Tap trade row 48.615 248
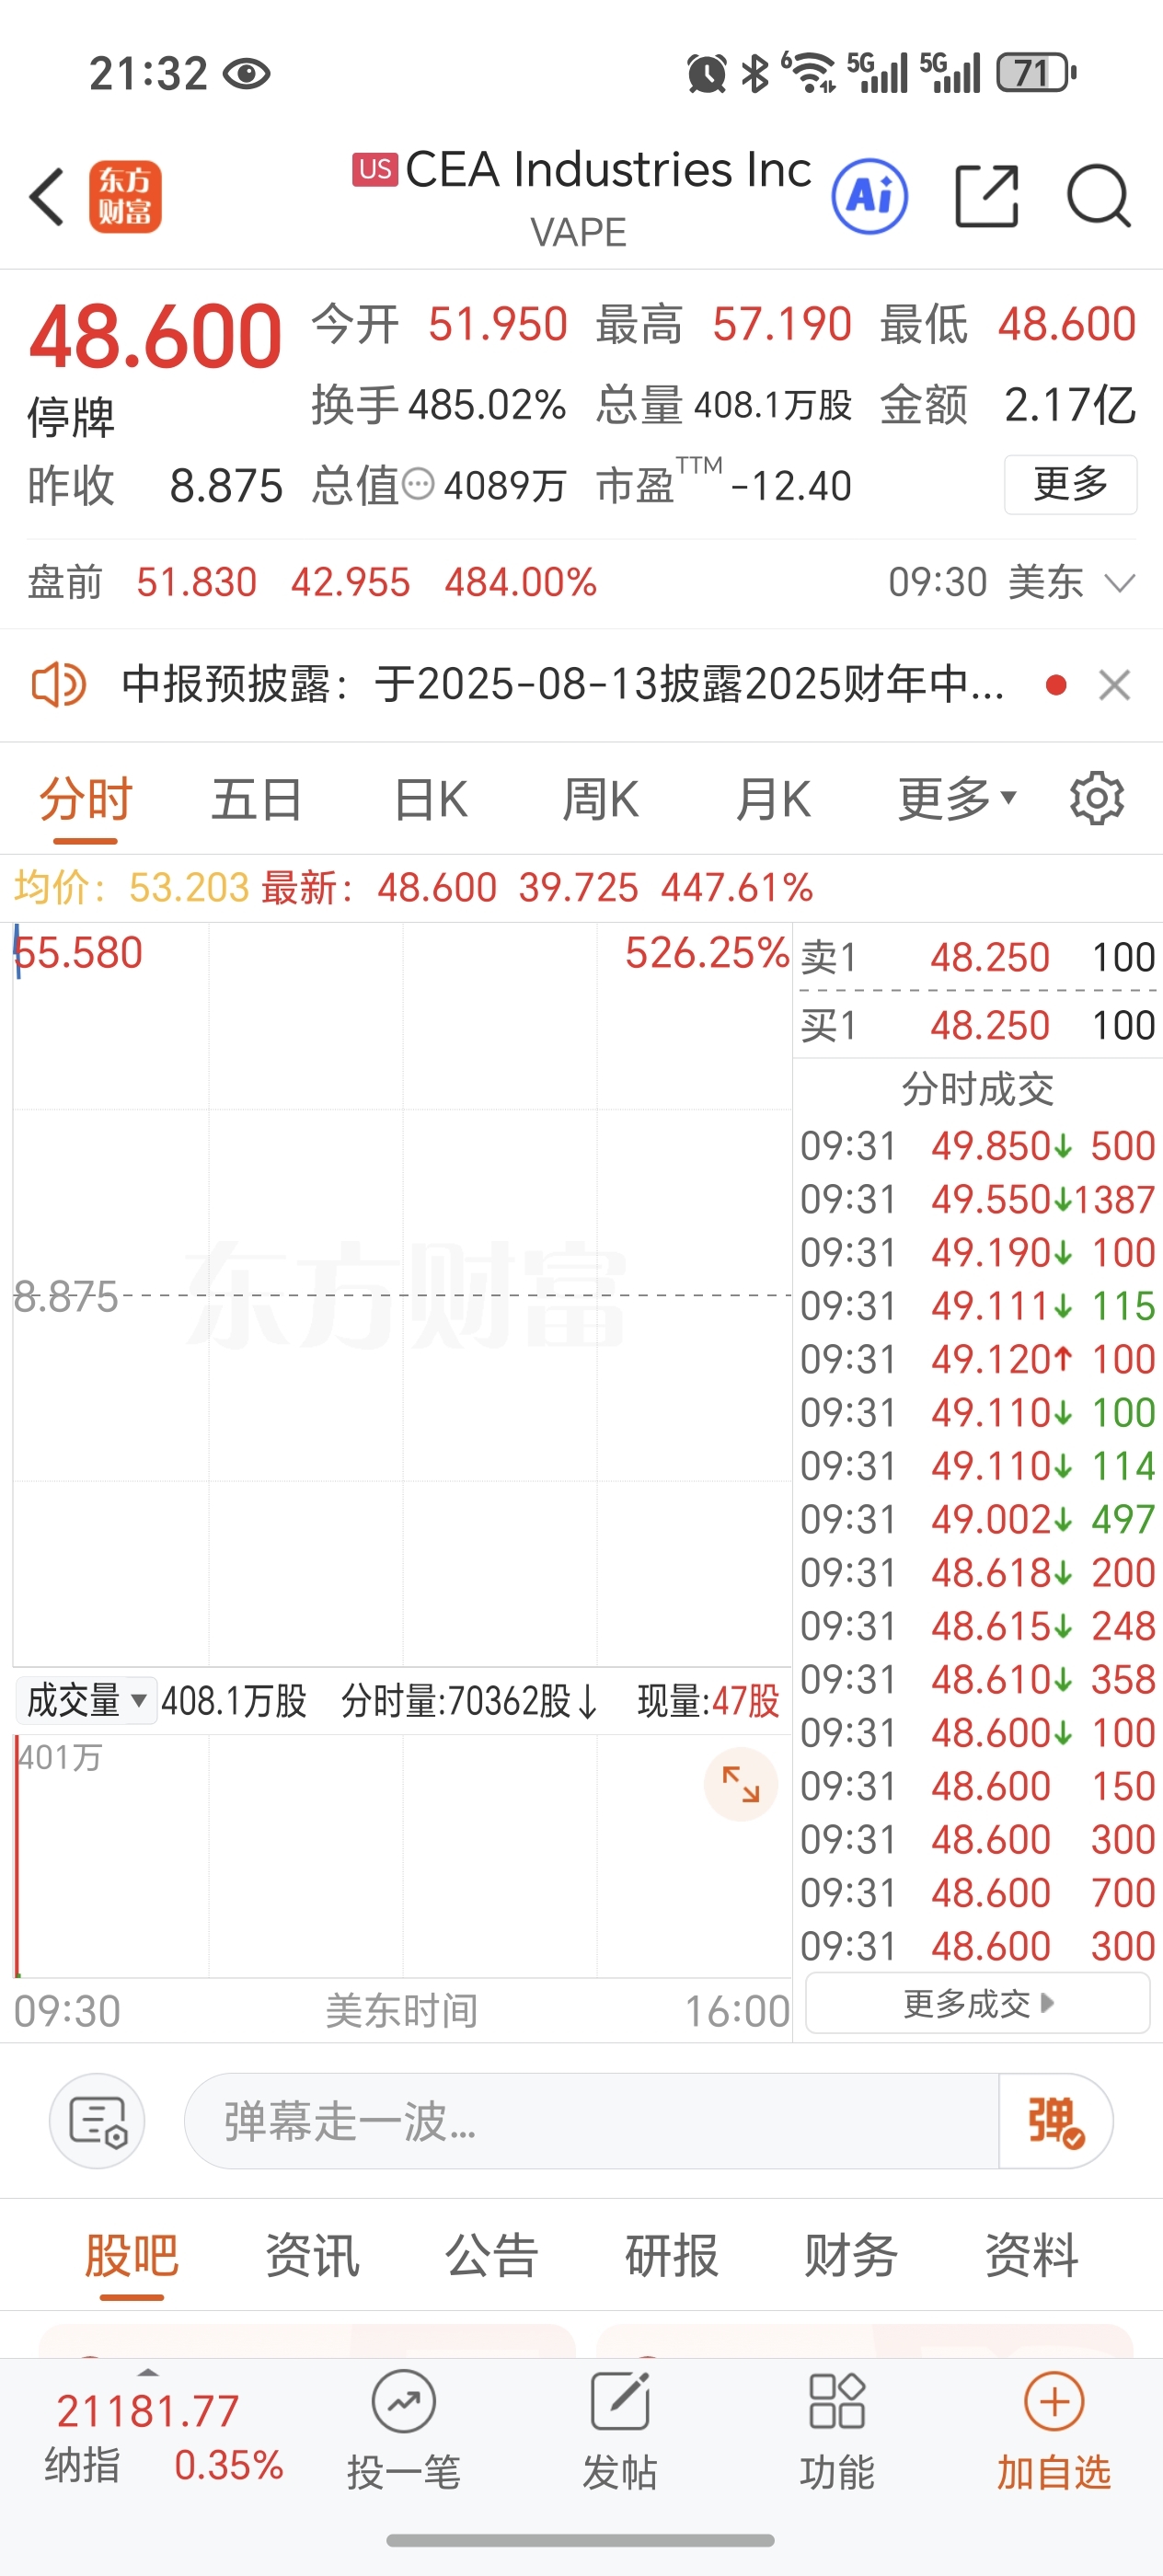Viewport: 1163px width, 2576px height. pyautogui.click(x=978, y=1626)
